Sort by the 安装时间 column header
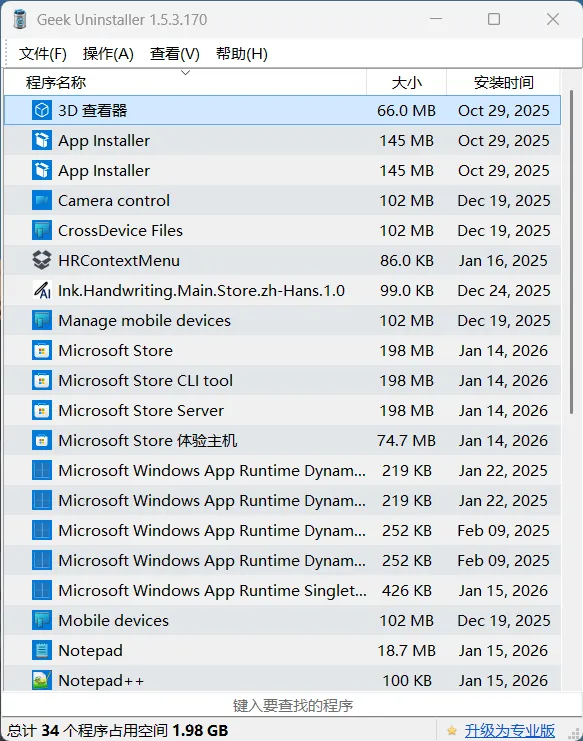This screenshot has height=741, width=583. (x=504, y=82)
